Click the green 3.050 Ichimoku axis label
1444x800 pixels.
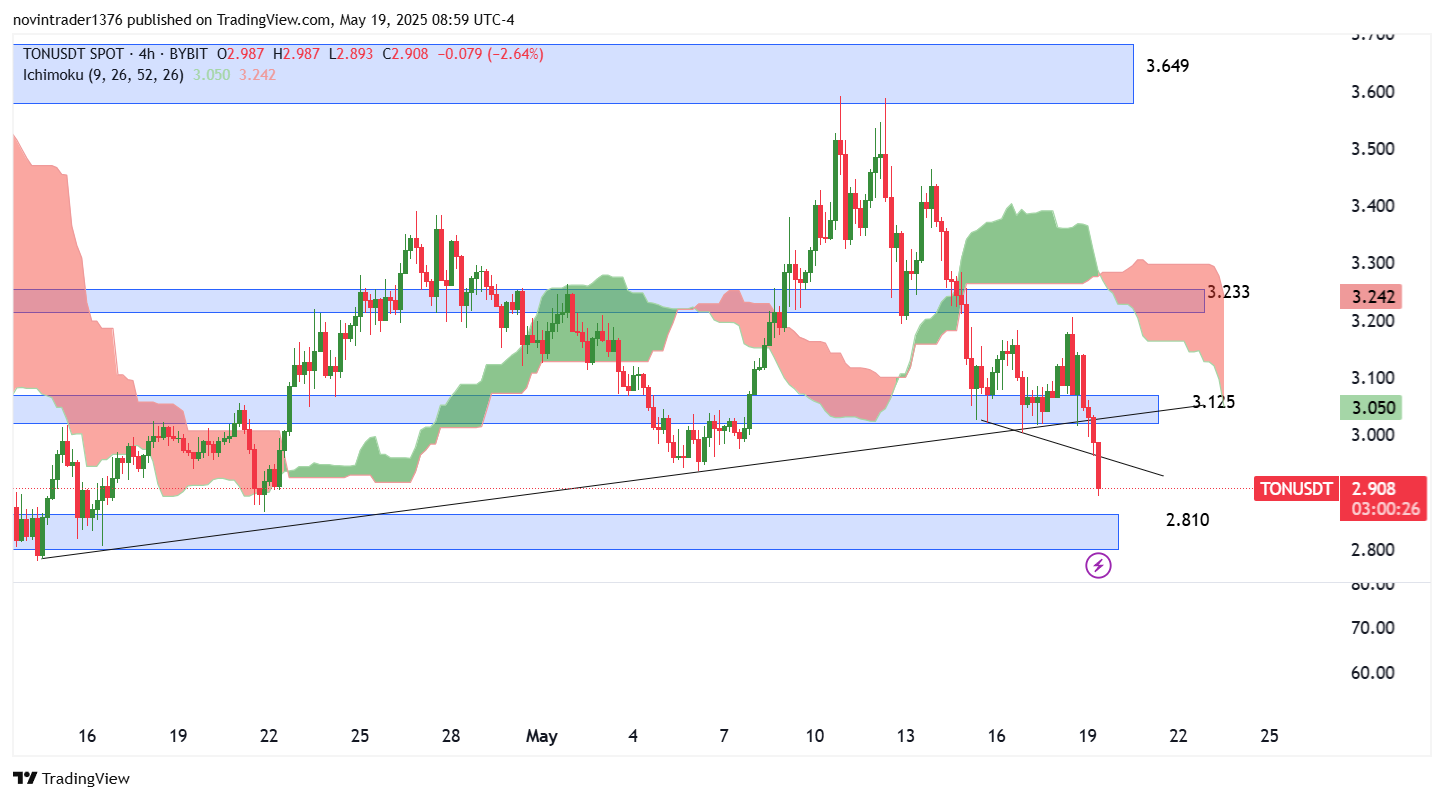point(1371,407)
